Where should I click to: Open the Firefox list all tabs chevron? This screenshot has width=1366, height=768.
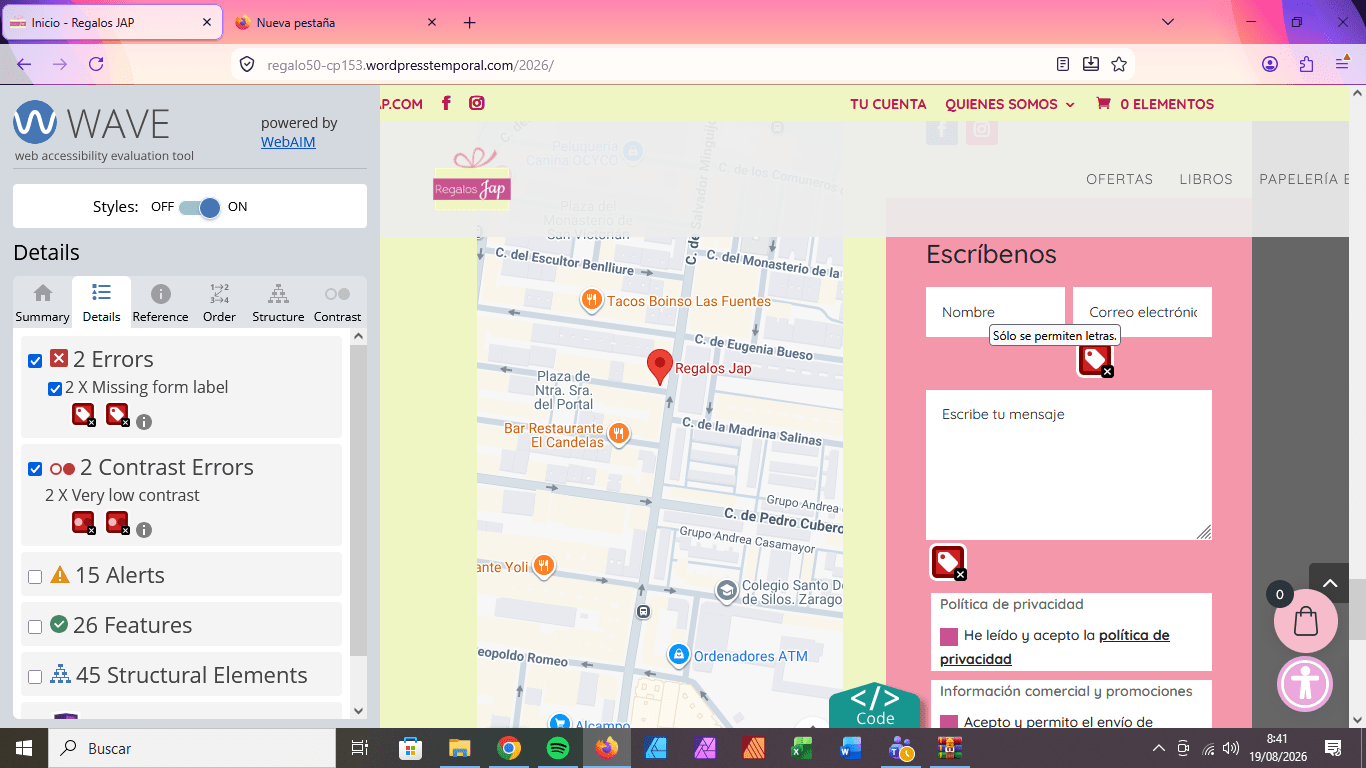pos(1169,22)
